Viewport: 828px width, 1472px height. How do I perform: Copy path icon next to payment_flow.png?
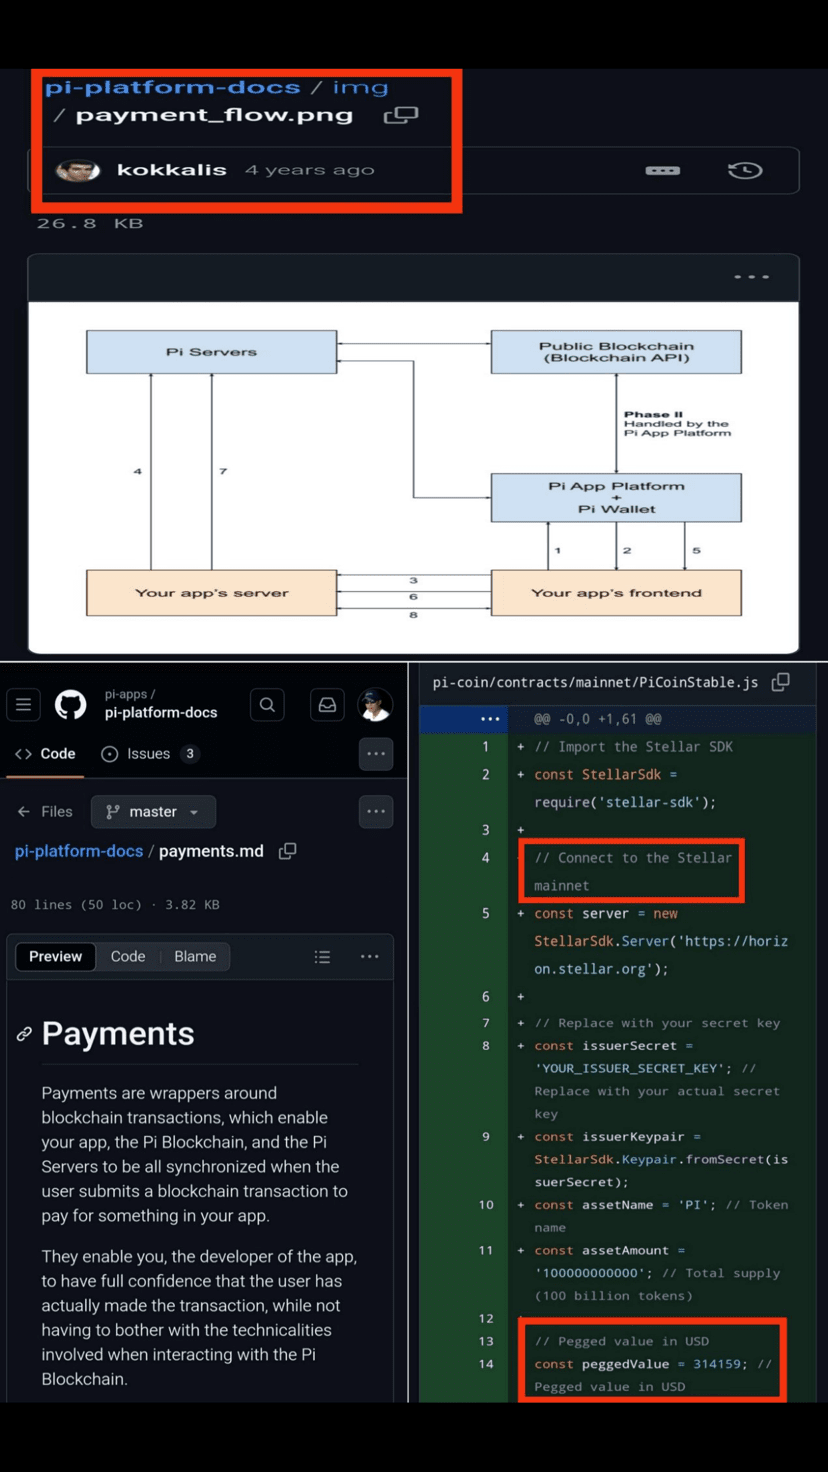[x=400, y=115]
